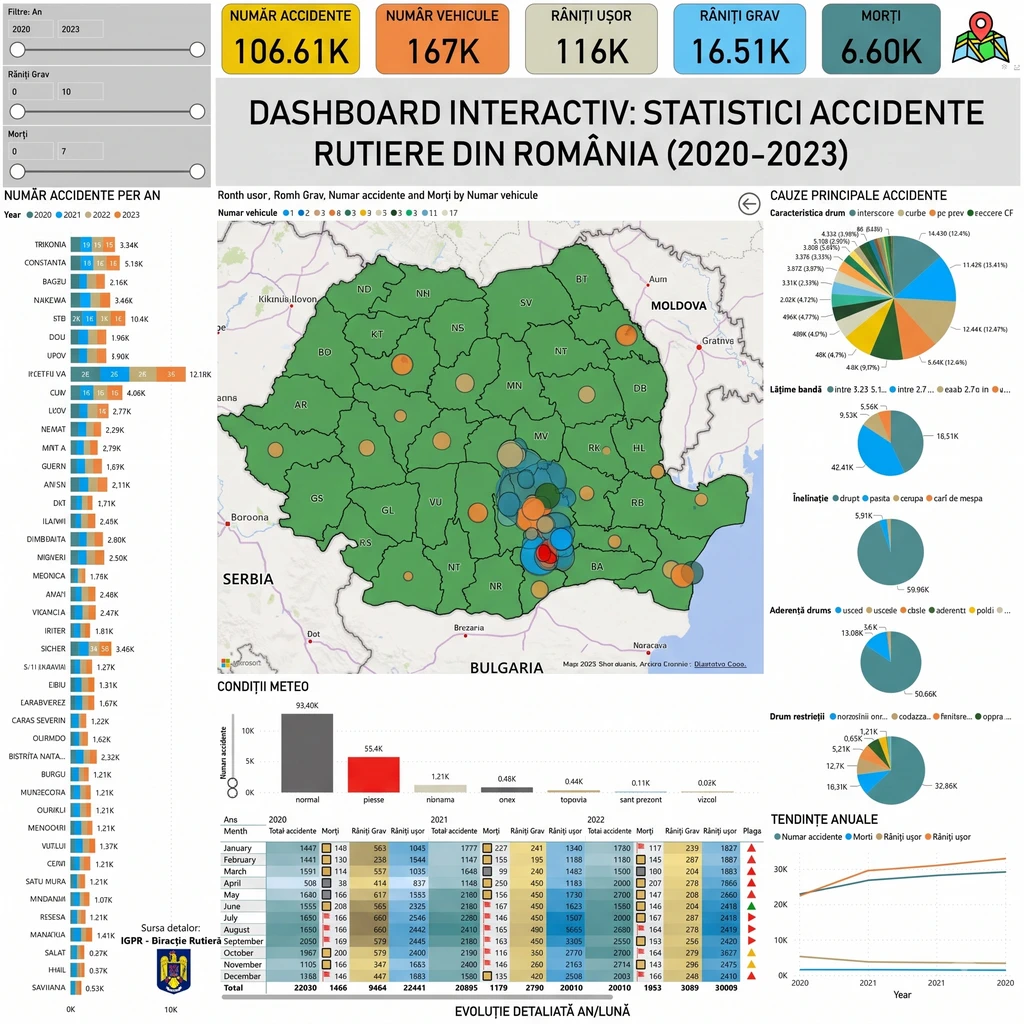Click the Răniți Grav maximum field showing 10
This screenshot has width=1024, height=1024.
pyautogui.click(x=80, y=91)
